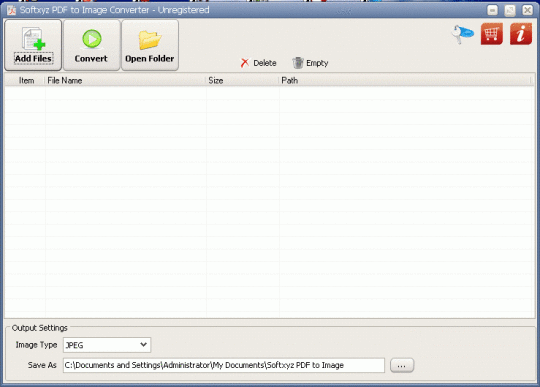The height and width of the screenshot is (387, 540).
Task: Open the shopping cart purchase icon
Action: pyautogui.click(x=491, y=34)
